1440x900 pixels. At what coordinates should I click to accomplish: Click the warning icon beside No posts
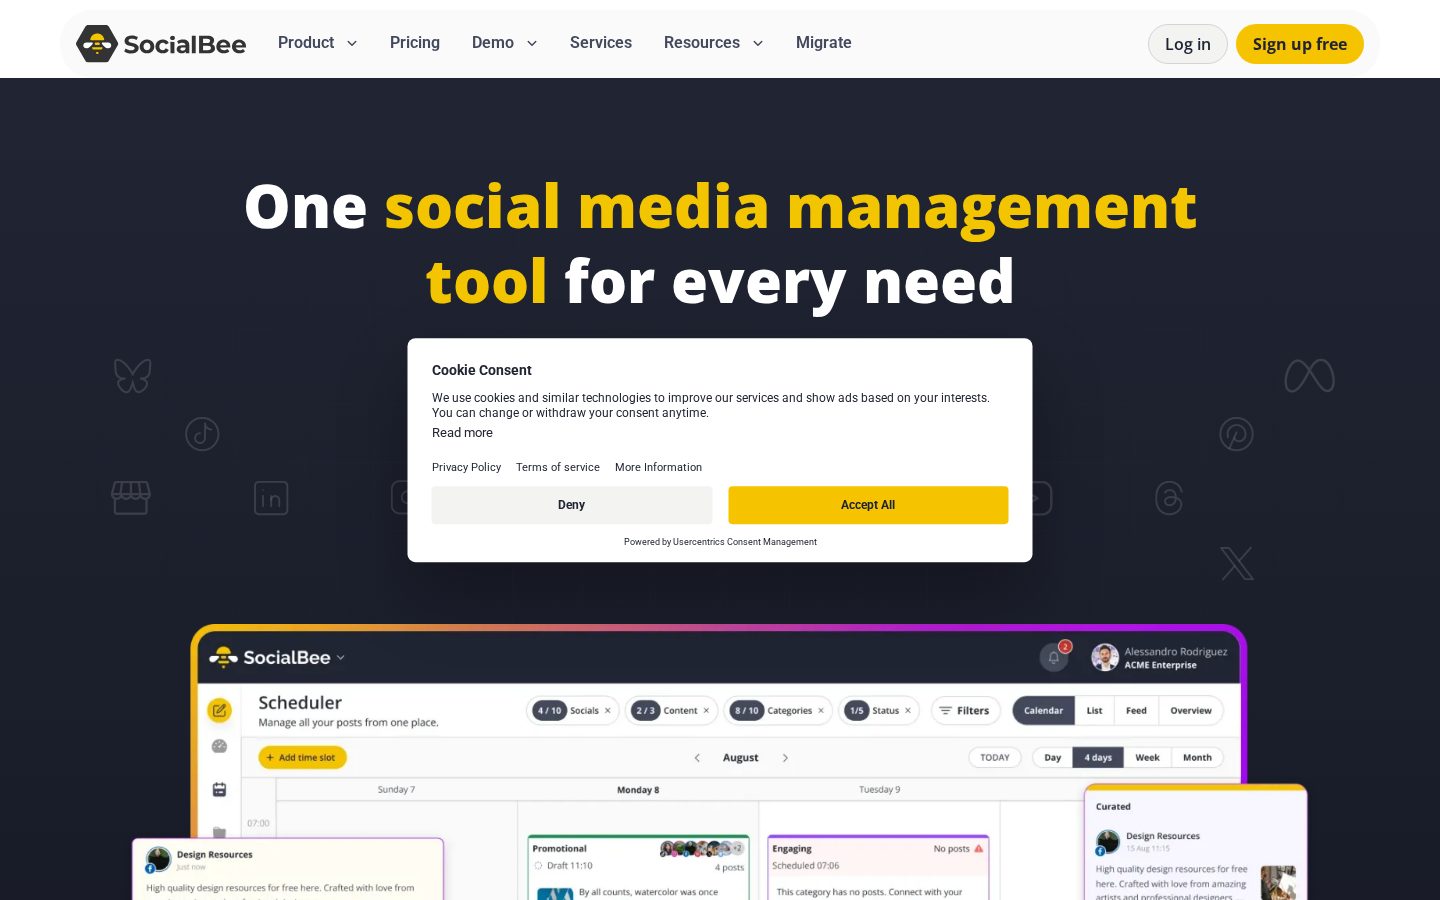(x=979, y=848)
